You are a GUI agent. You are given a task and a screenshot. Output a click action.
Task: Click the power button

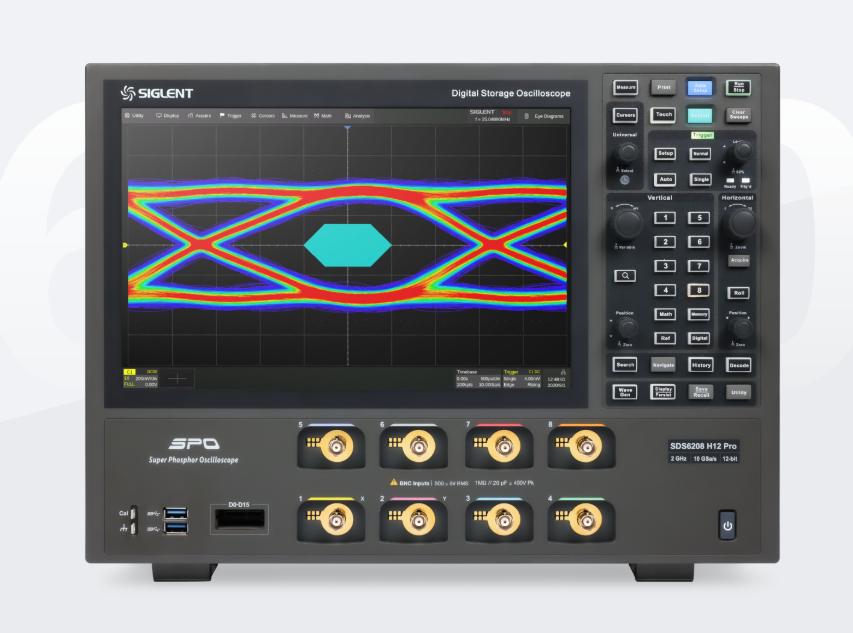click(x=727, y=525)
